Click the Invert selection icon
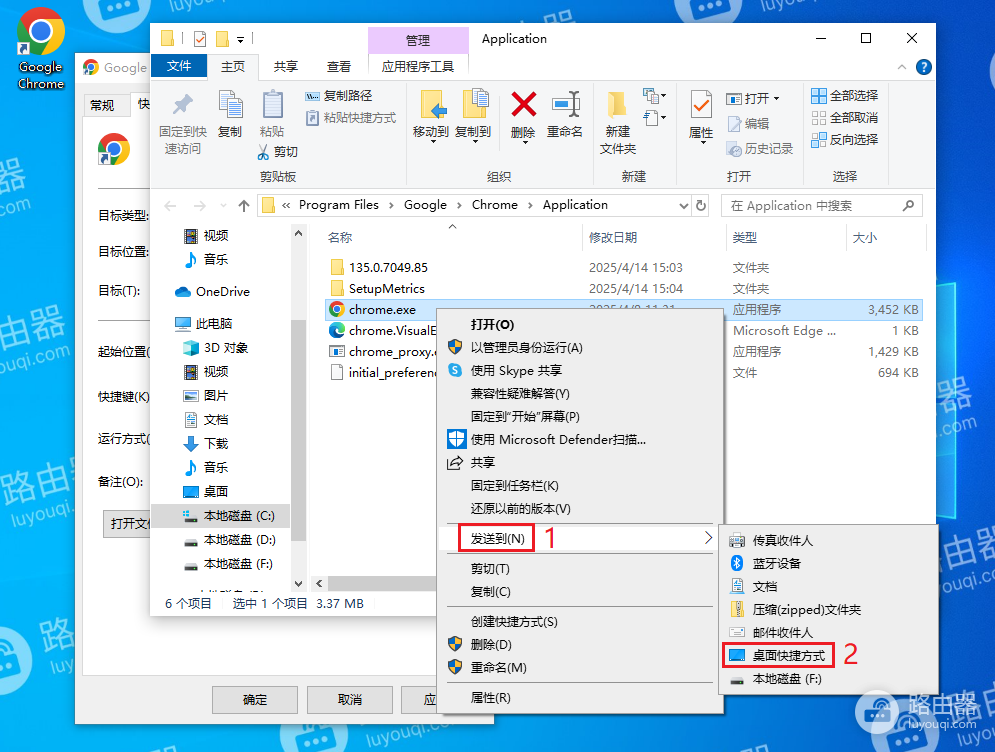The height and width of the screenshot is (752, 995). click(x=819, y=140)
